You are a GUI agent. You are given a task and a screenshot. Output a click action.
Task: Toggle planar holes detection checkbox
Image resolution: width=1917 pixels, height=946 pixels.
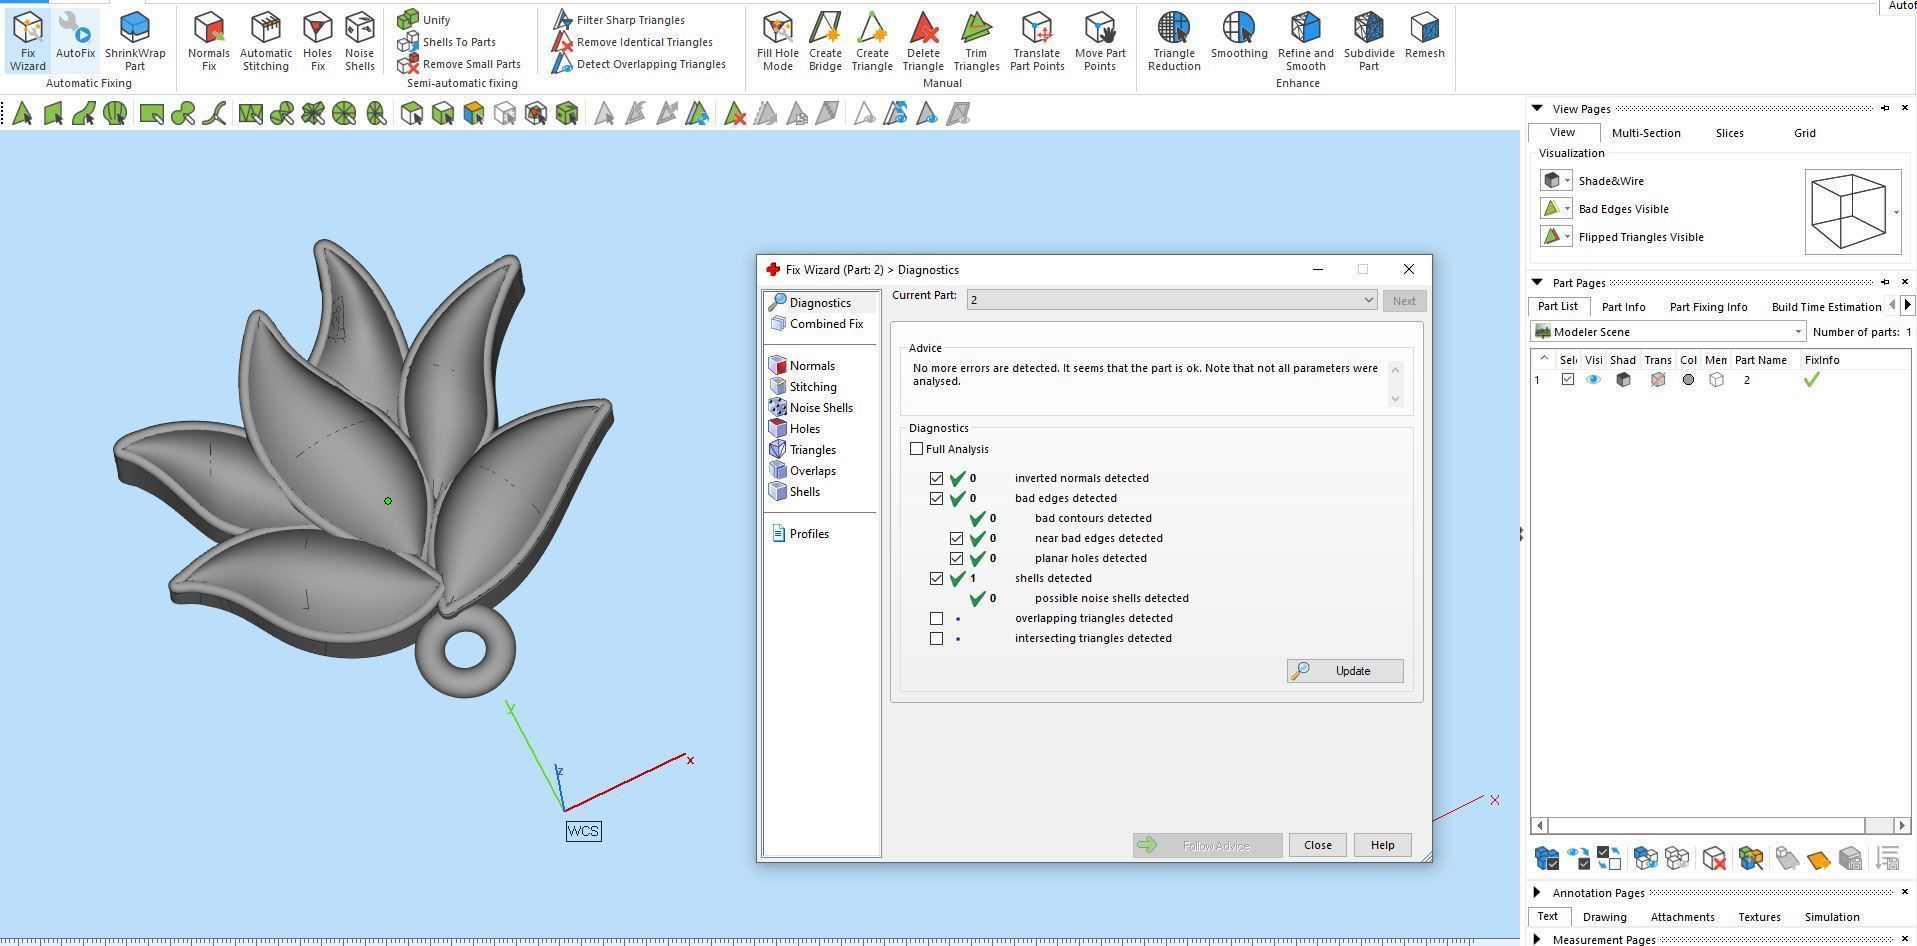956,558
